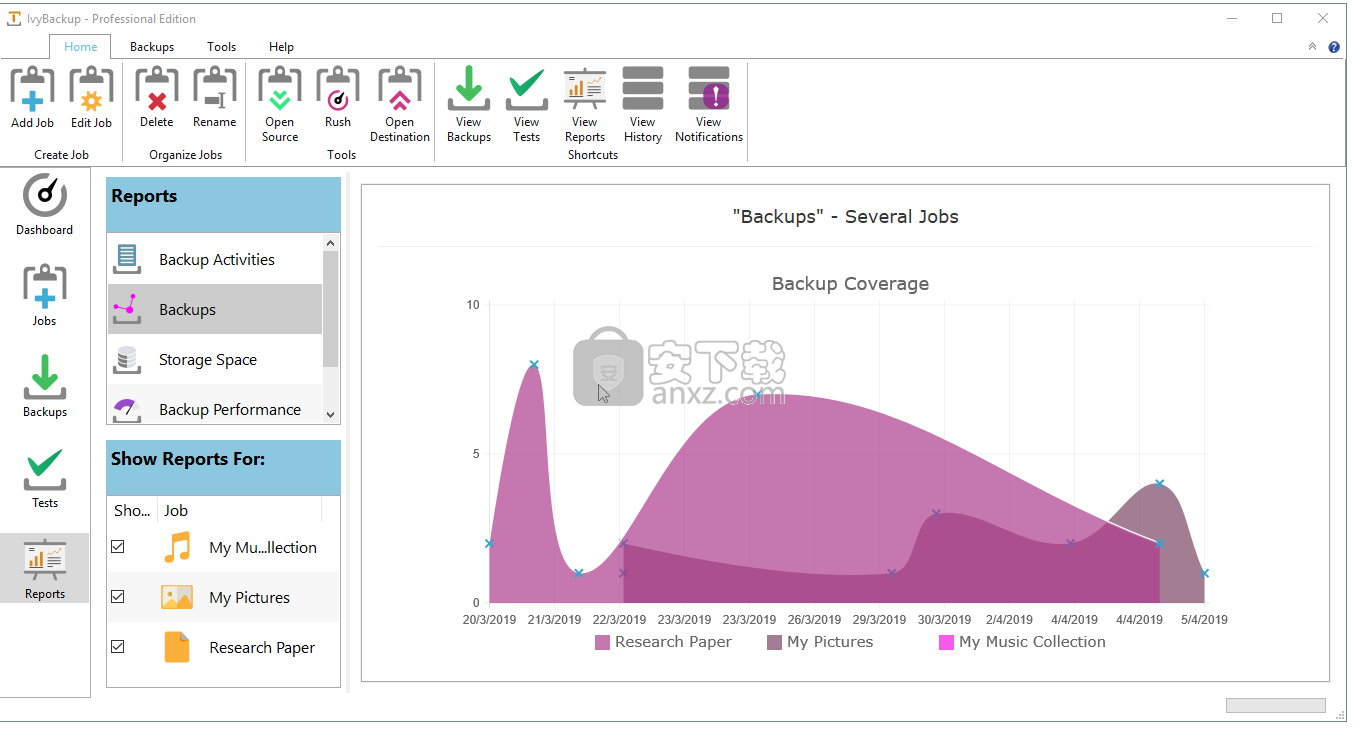Click the up arrow on the Reports list scrollbar

331,242
